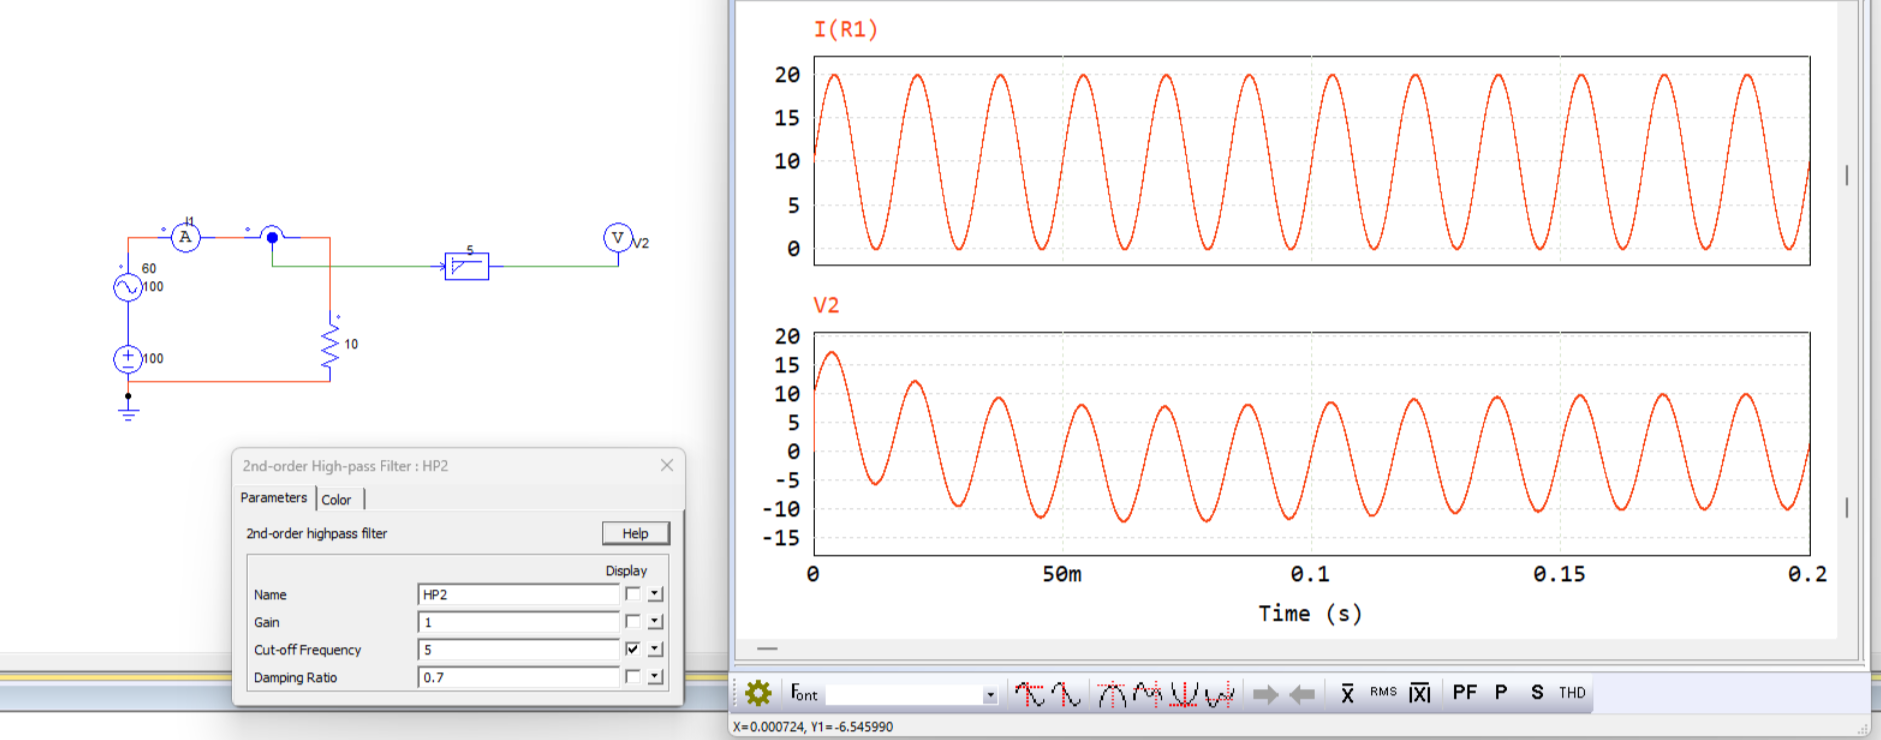1881x740 pixels.
Task: Select the next local min valley icon
Action: coord(1184,694)
